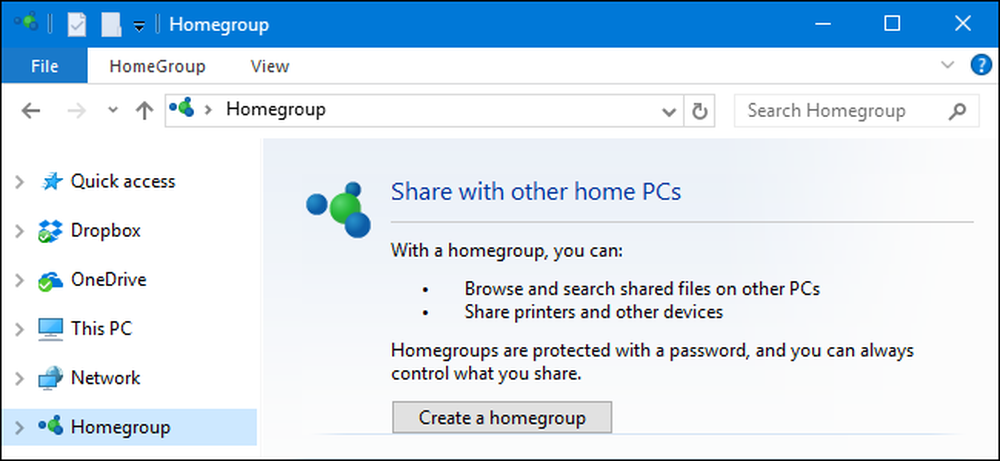1000x461 pixels.
Task: Go back with the left arrow
Action: click(31, 111)
